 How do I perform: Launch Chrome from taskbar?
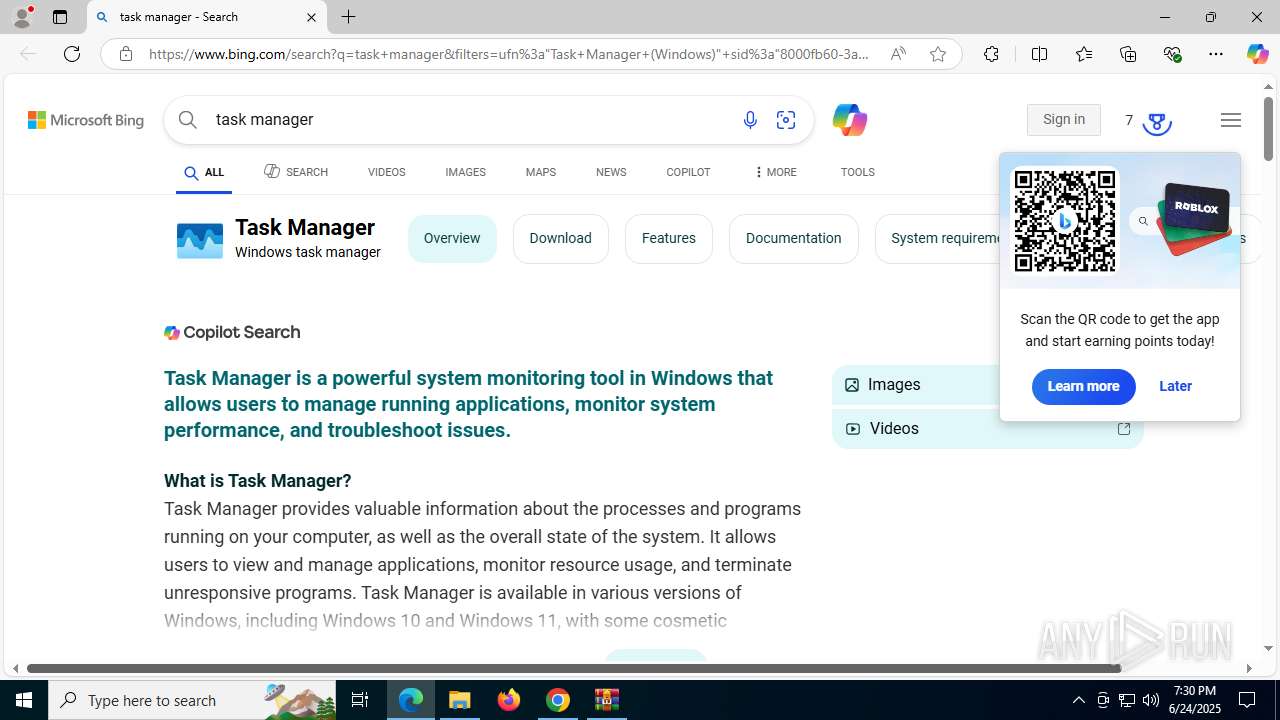(558, 700)
